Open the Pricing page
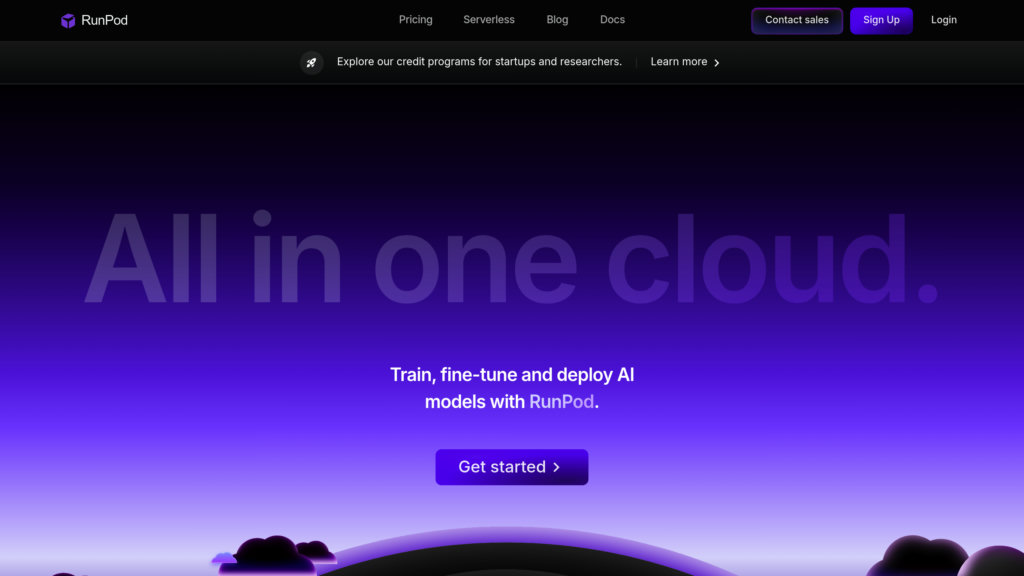 point(416,20)
